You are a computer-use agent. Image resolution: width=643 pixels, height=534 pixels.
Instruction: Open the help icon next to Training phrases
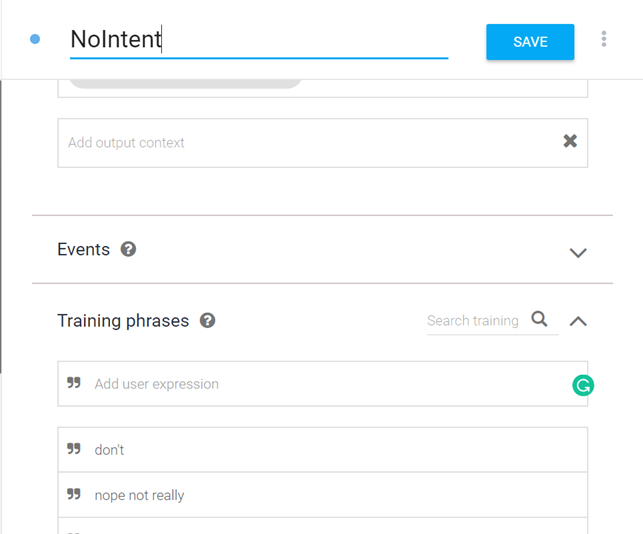[207, 321]
